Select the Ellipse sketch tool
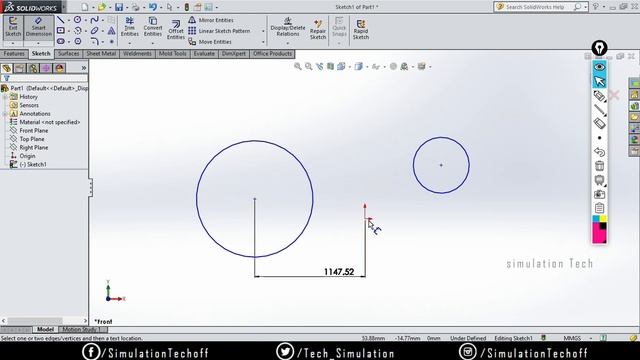This screenshot has height=360, width=640. (x=95, y=31)
